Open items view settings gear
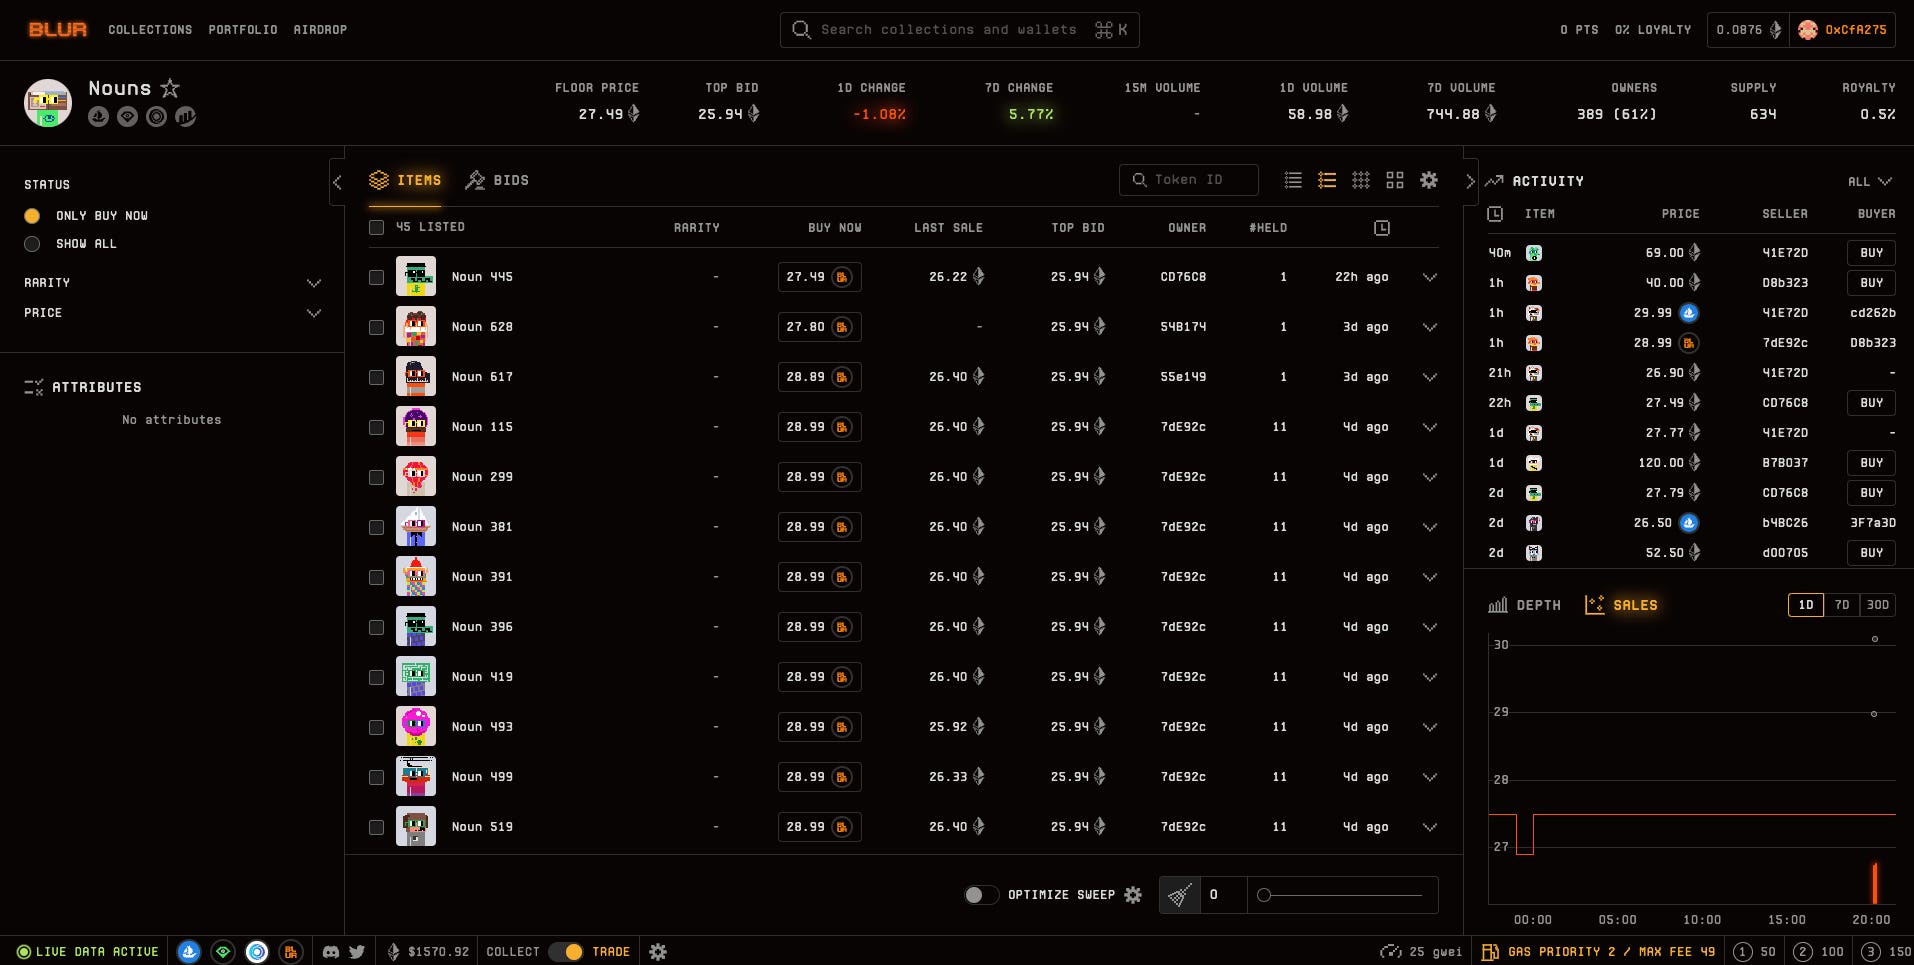The height and width of the screenshot is (965, 1914). (1429, 180)
